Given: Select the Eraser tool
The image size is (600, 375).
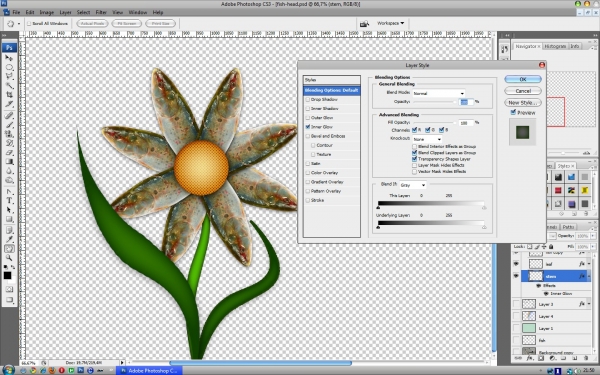Looking at the screenshot, I should click(x=9, y=152).
